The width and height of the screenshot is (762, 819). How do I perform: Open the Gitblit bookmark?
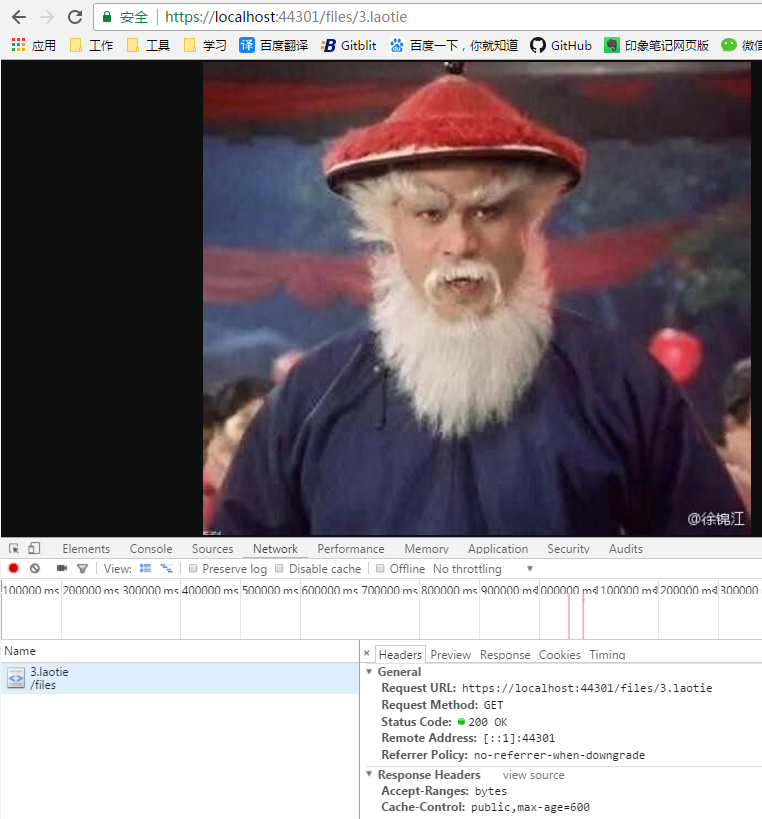point(349,45)
